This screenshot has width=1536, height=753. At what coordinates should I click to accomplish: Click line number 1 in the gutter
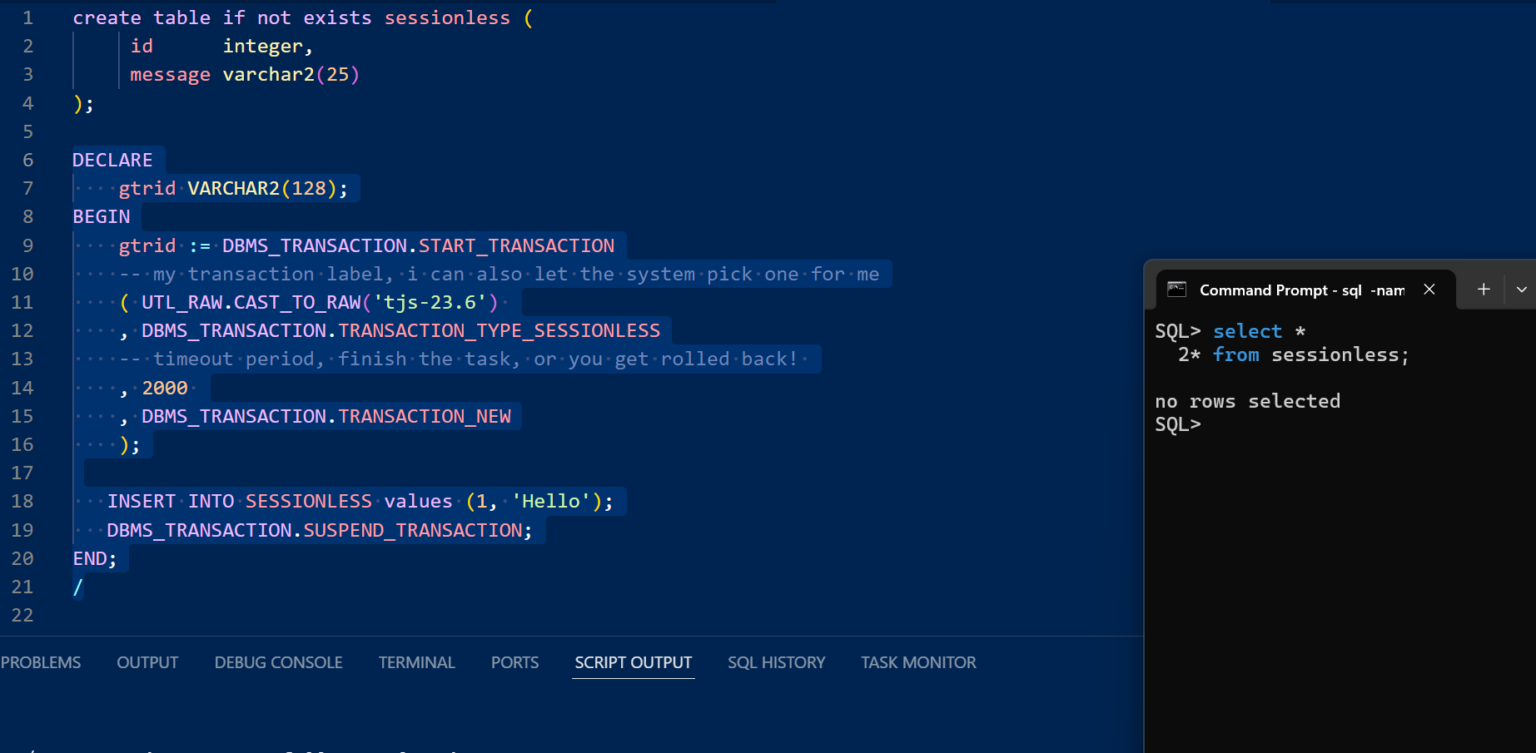28,18
